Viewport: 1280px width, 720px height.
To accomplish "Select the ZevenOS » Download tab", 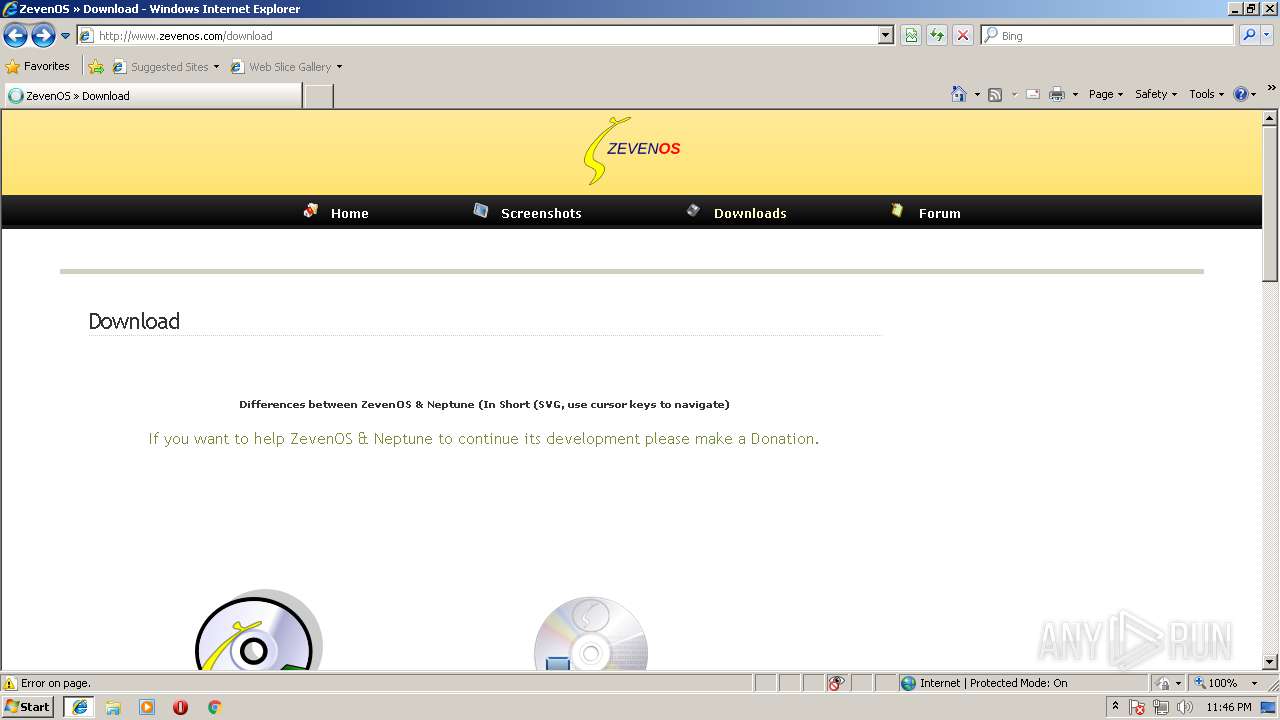I will (x=152, y=96).
